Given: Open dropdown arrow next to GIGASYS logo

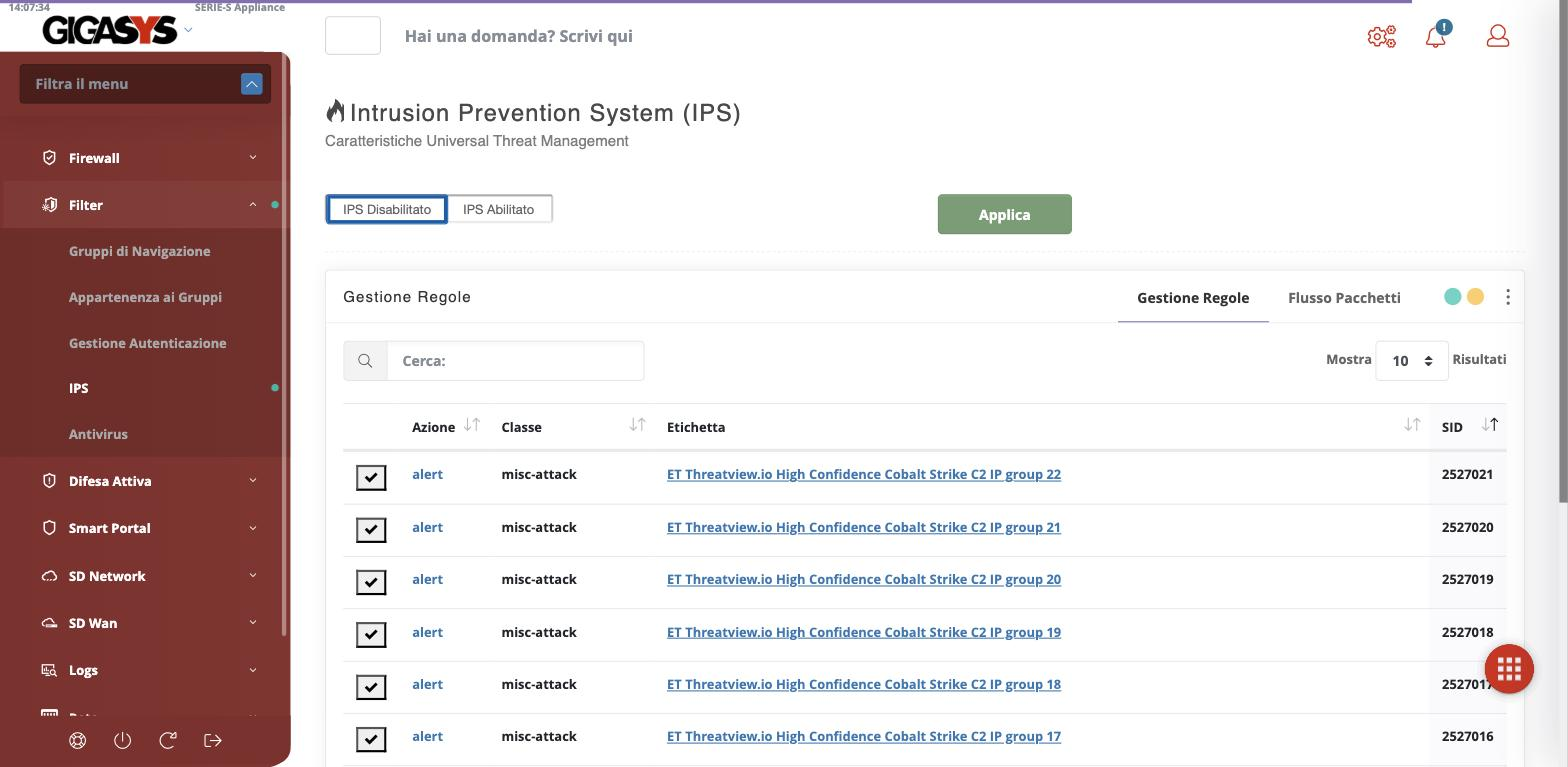Looking at the screenshot, I should pos(188,30).
